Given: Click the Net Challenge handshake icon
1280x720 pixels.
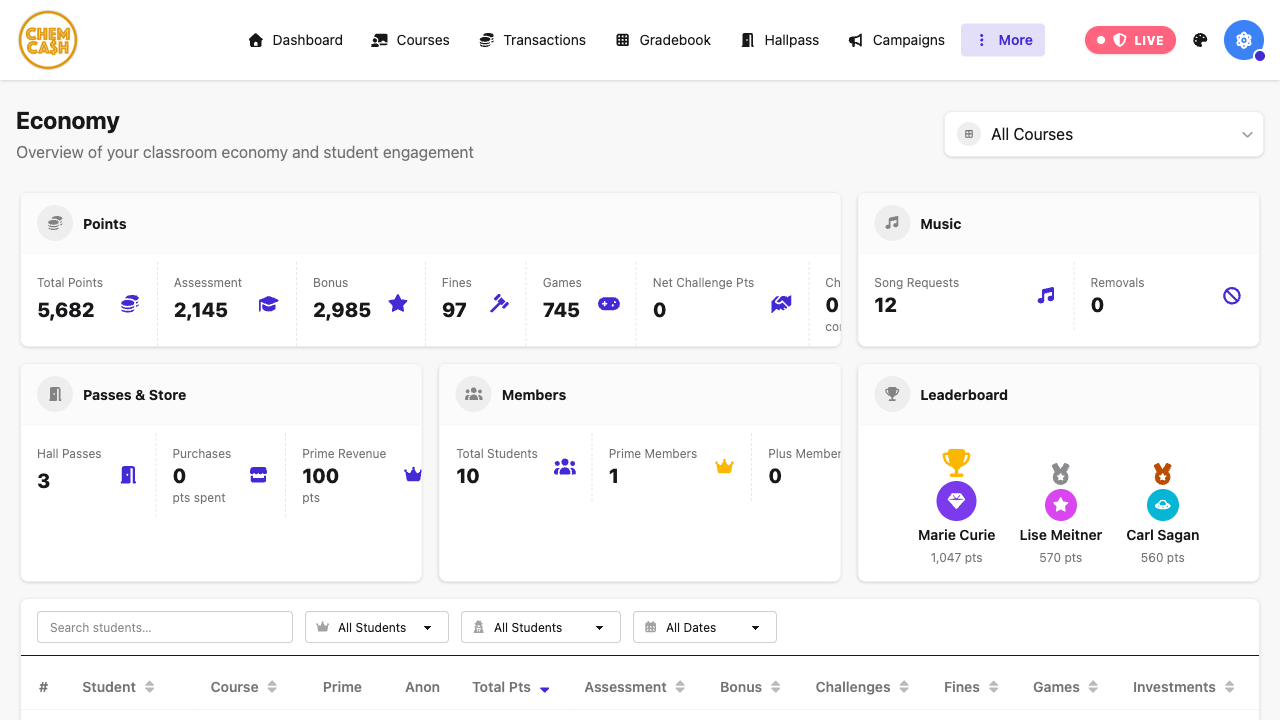Looking at the screenshot, I should (x=781, y=304).
